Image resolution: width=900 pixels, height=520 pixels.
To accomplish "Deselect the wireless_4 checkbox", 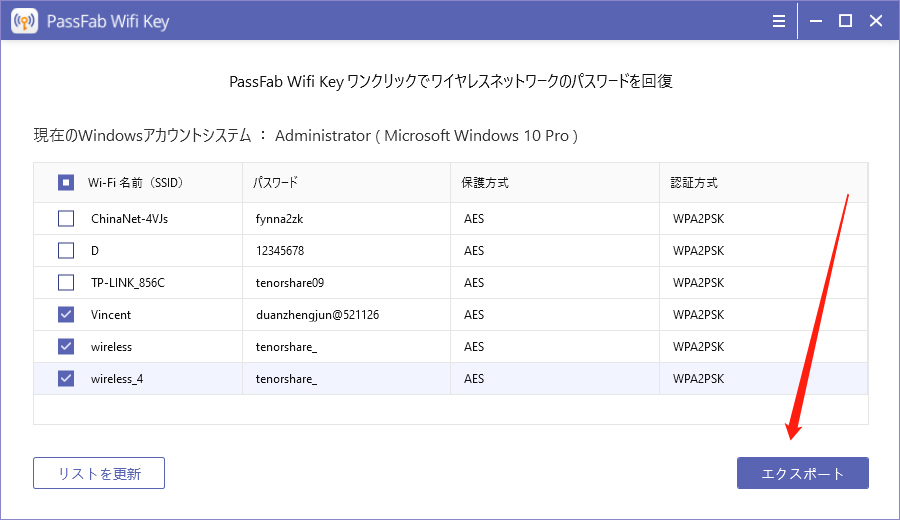I will click(x=66, y=378).
